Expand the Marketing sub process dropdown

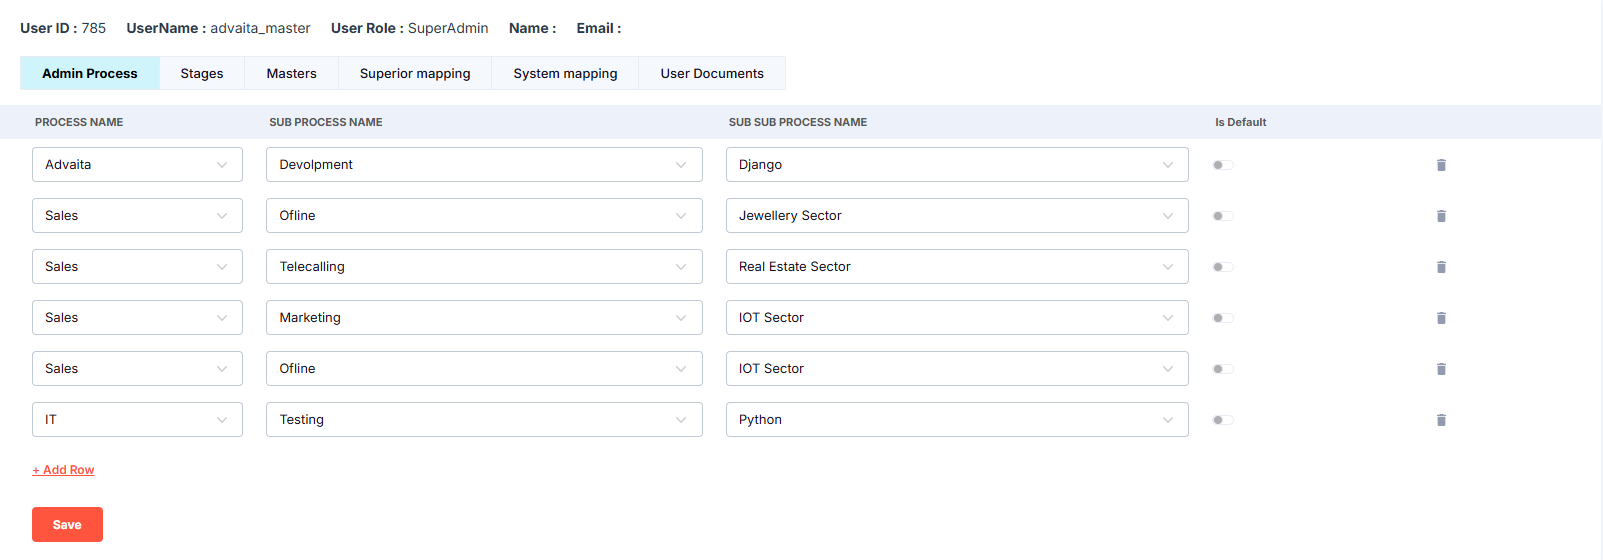click(484, 318)
